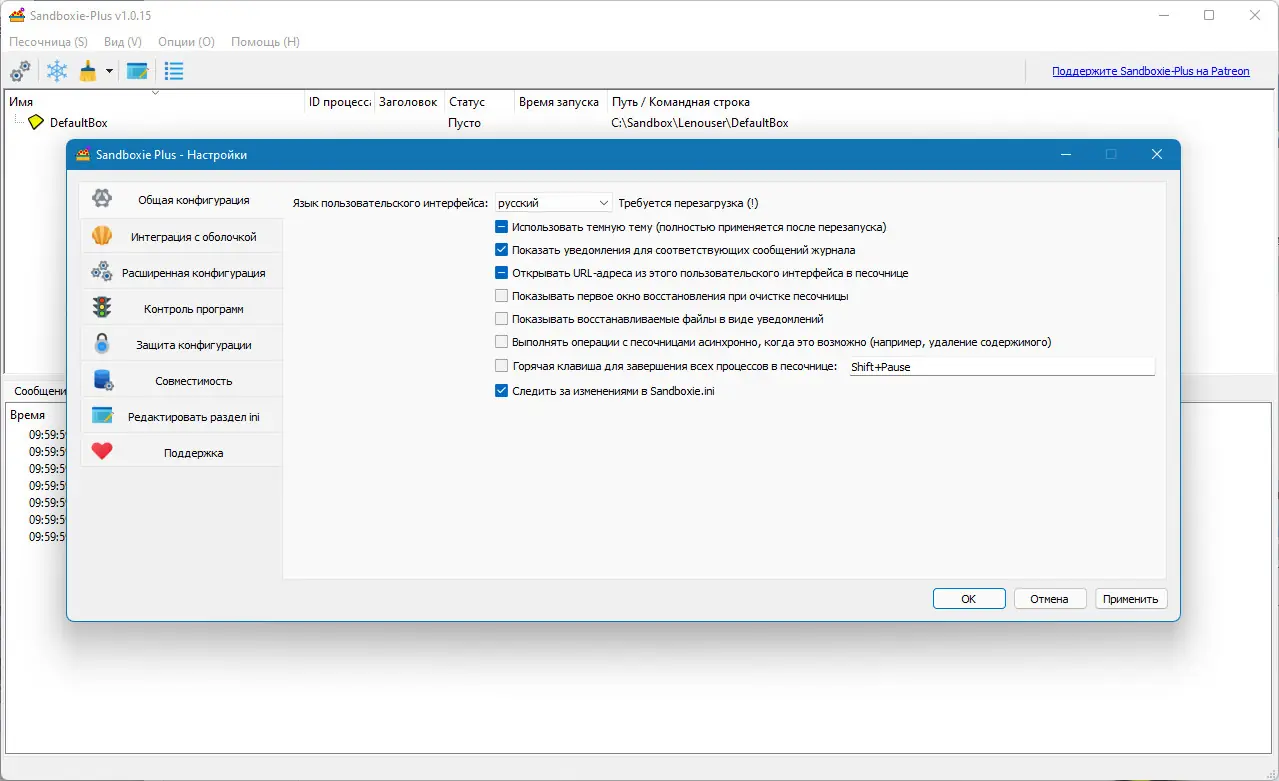Open the Редактировать раздел ini tab
1279x781 pixels.
(x=181, y=417)
